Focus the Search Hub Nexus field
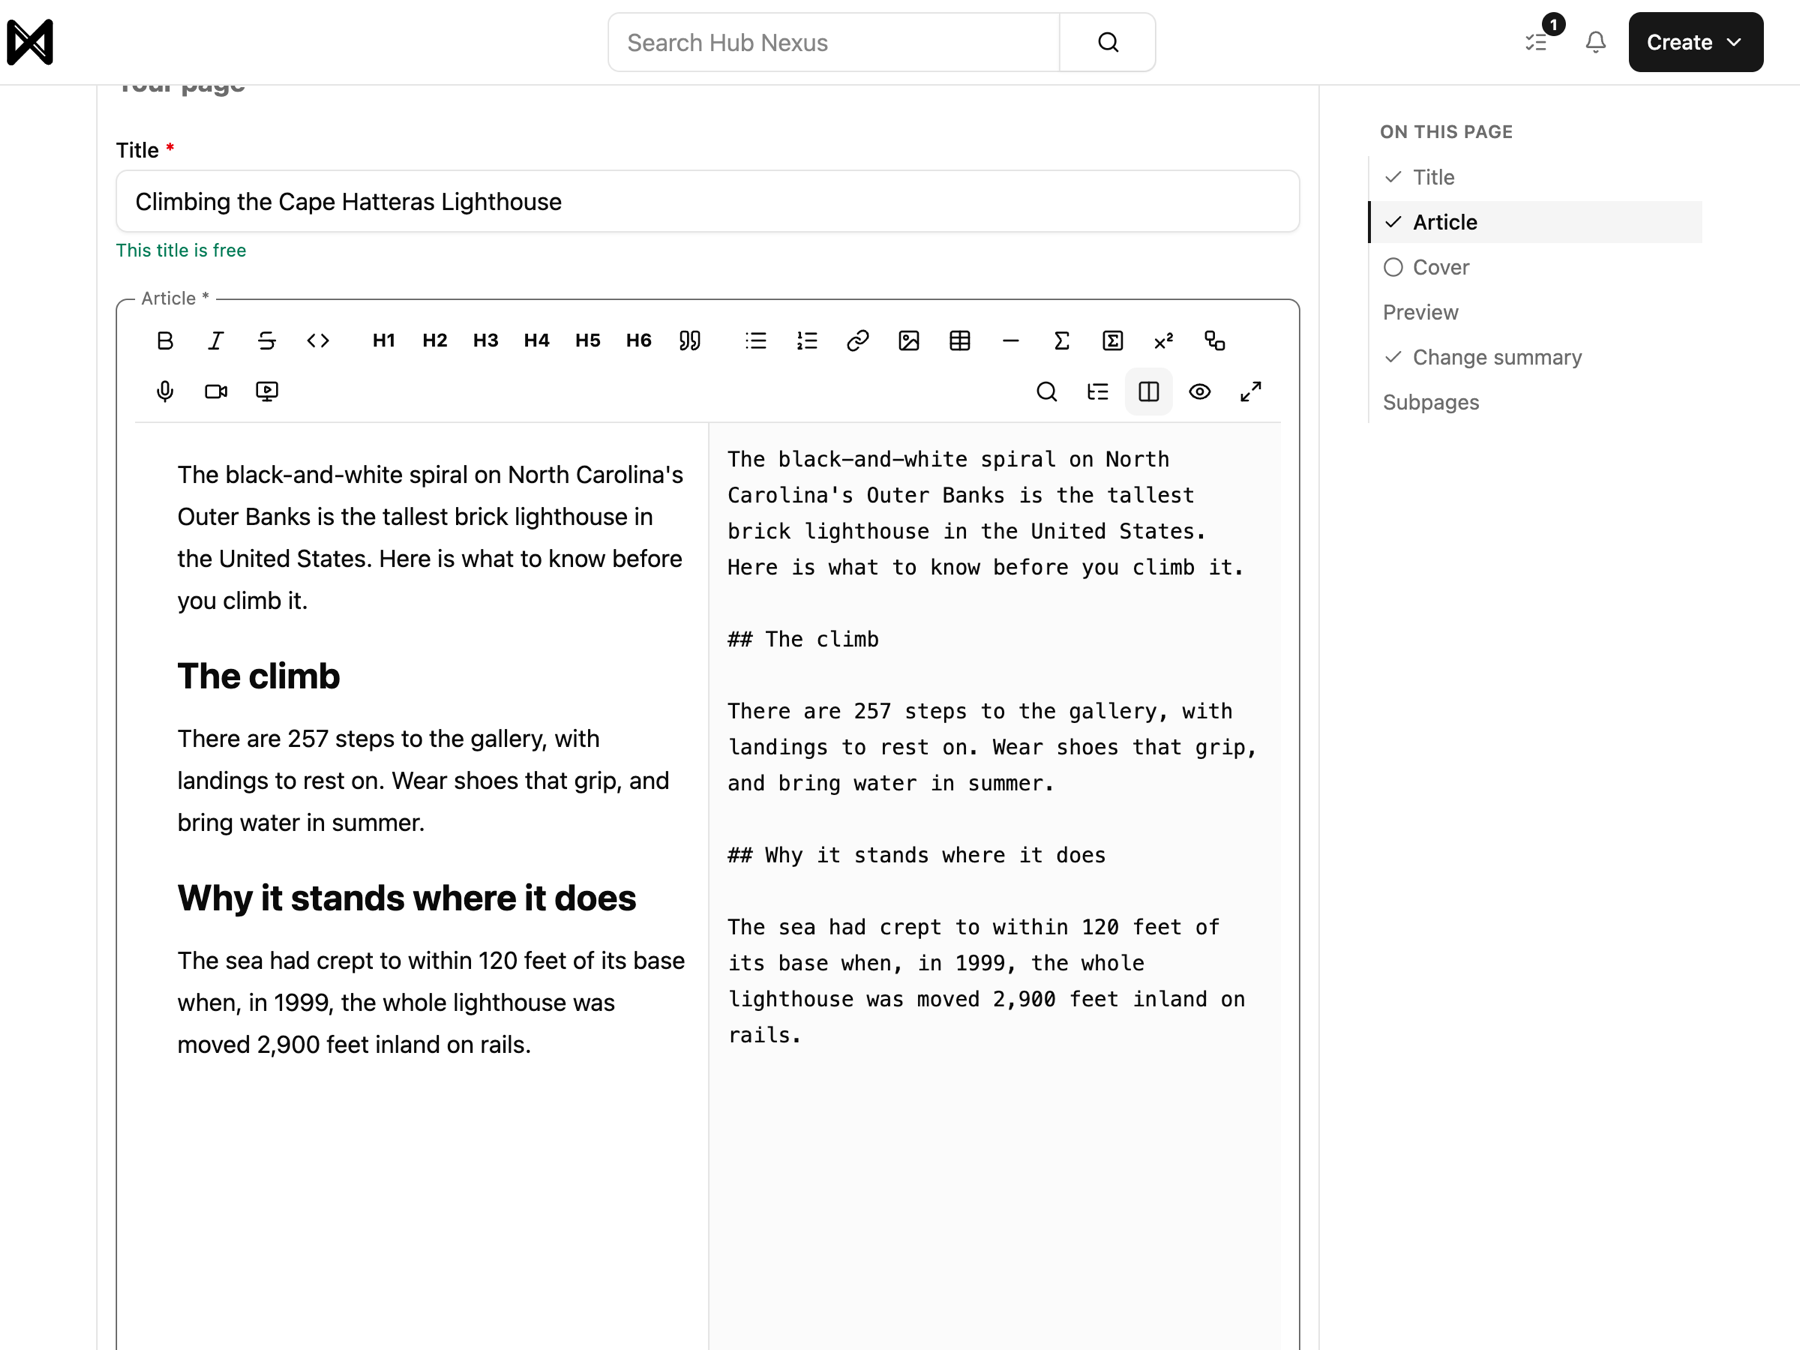Screen dimensions: 1800x1350 834,42
